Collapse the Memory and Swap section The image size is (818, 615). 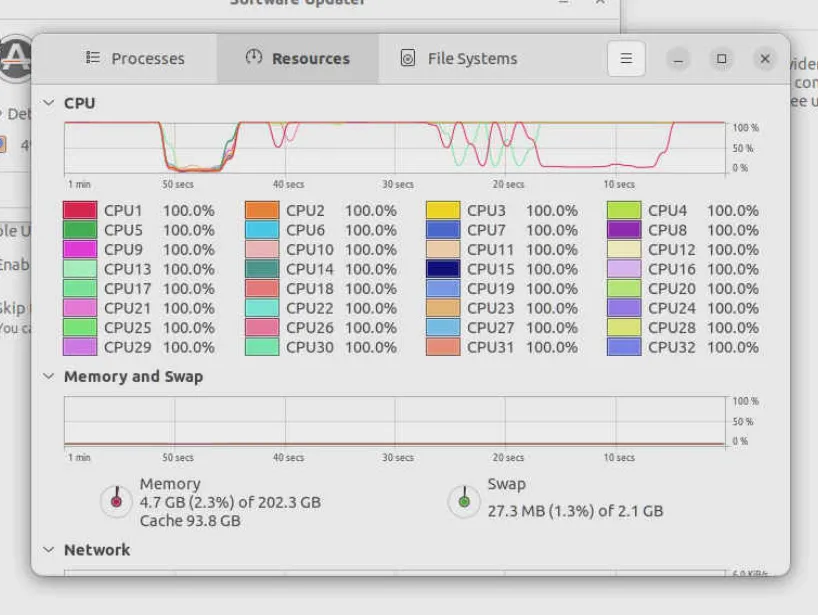[x=48, y=377]
